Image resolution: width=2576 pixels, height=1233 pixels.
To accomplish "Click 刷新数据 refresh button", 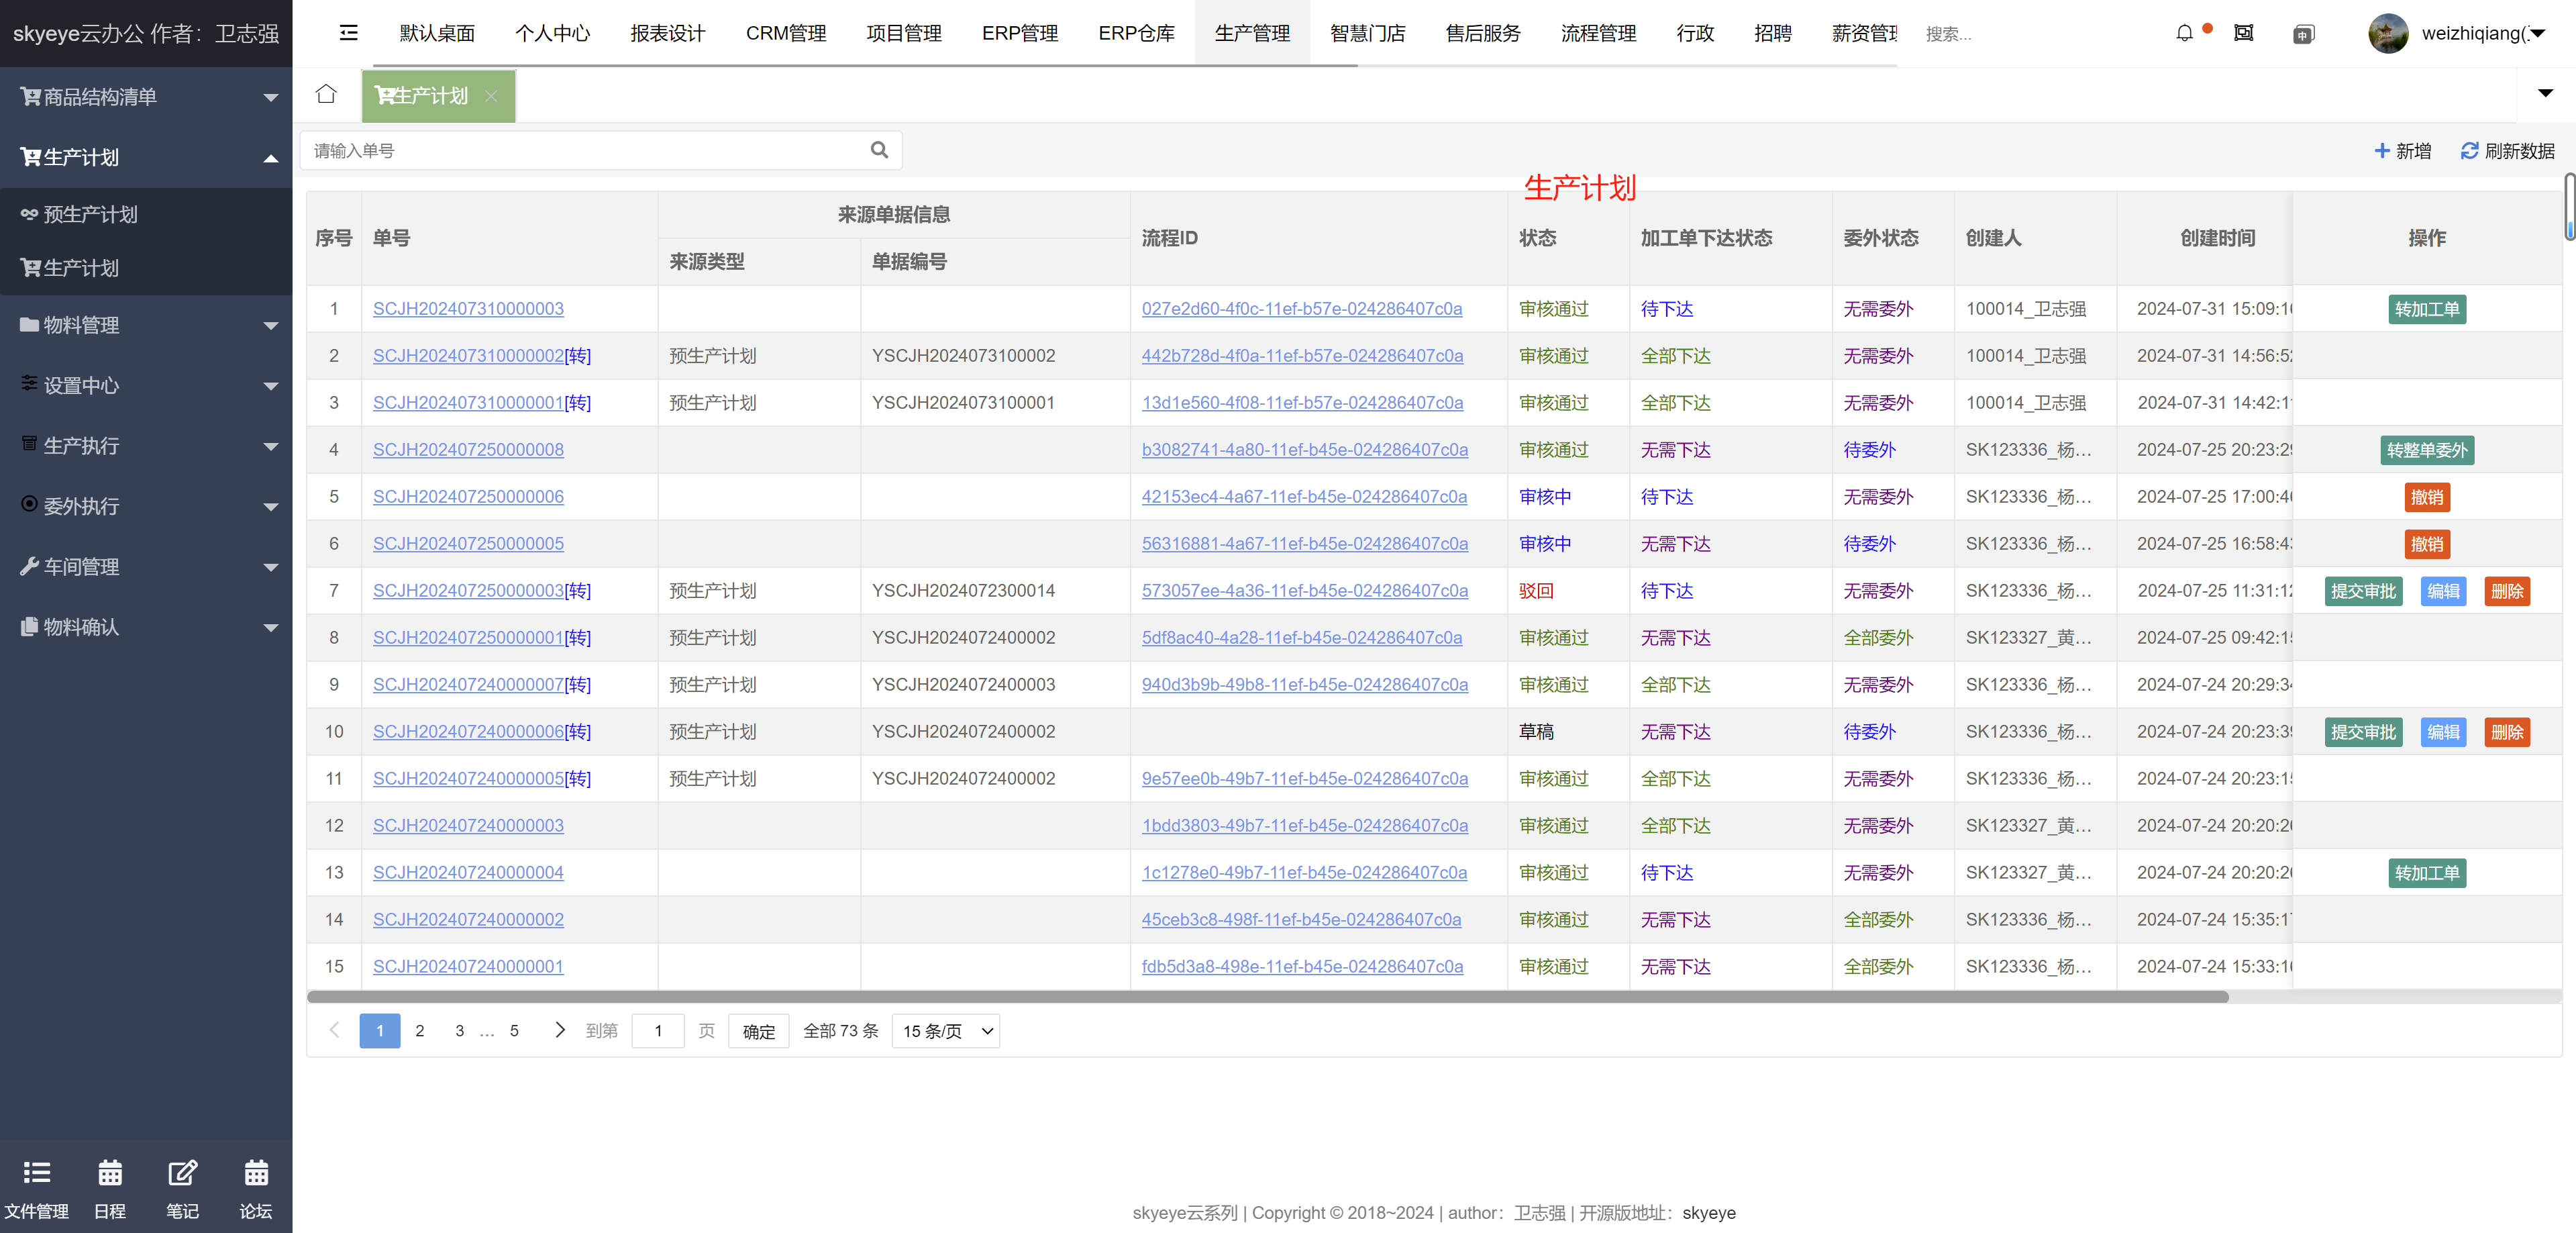I will click(2507, 151).
